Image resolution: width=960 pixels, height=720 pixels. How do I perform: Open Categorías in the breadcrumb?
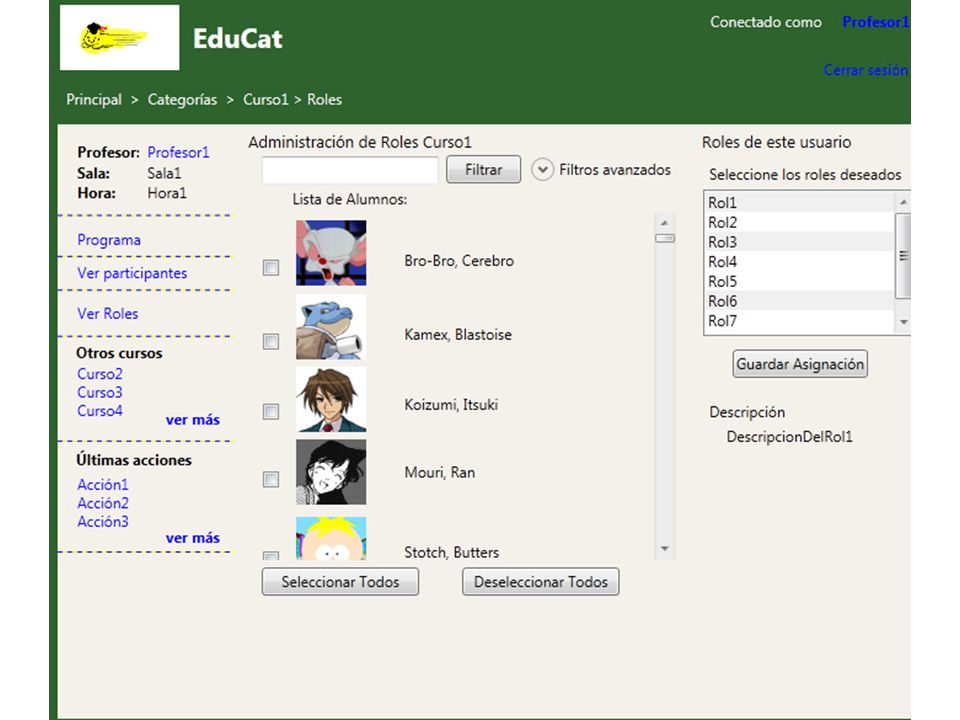click(x=182, y=99)
